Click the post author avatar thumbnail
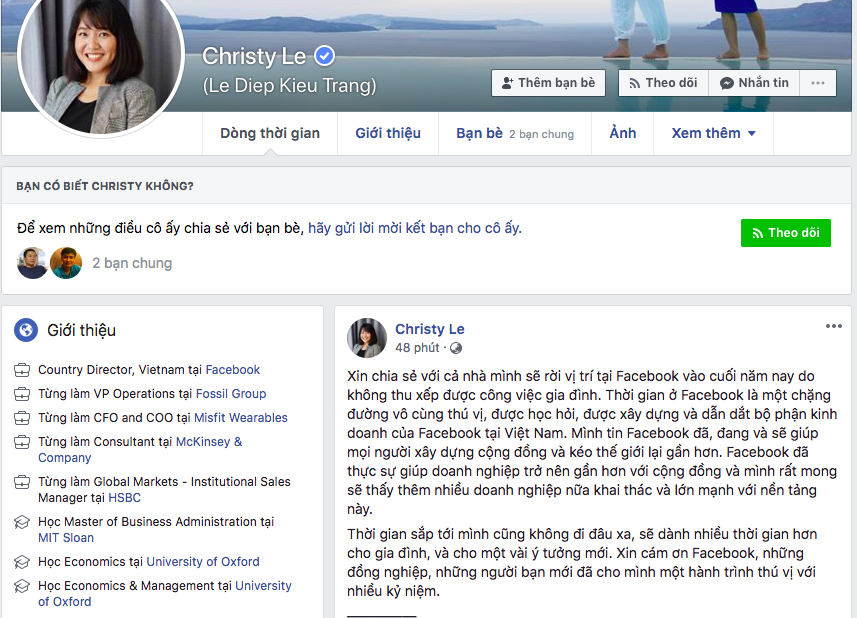The height and width of the screenshot is (618, 857). coord(367,338)
